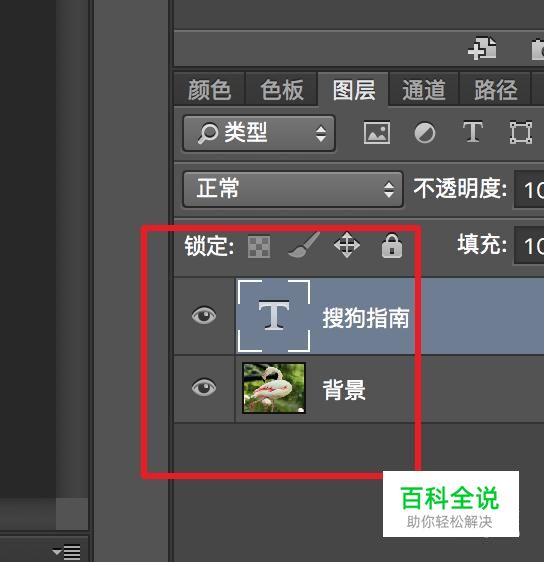Screen dimensions: 544x562
Task: Click the 填充 fill value field
Action: pos(529,245)
